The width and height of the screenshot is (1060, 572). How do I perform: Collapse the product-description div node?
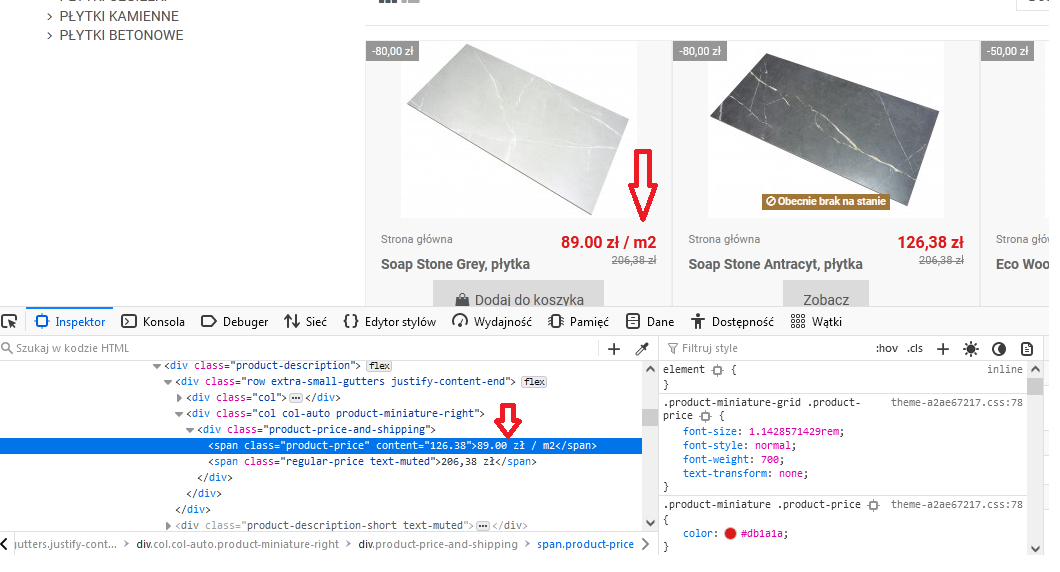[x=157, y=366]
